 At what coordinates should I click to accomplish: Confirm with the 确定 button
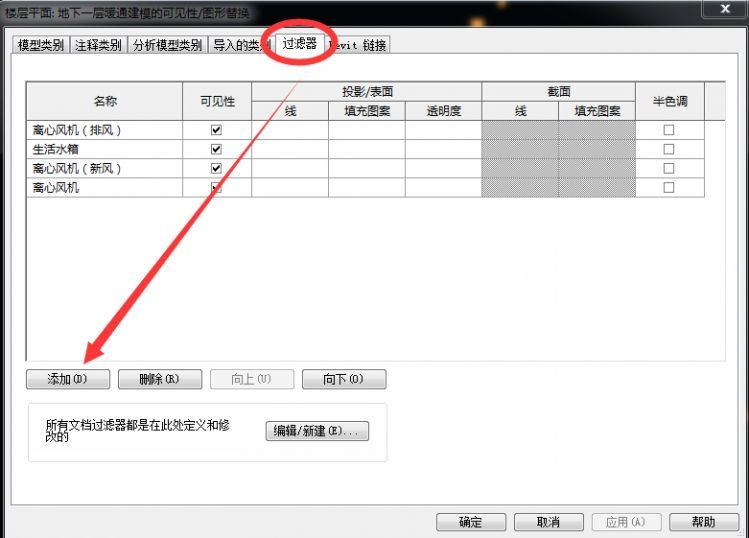(471, 522)
